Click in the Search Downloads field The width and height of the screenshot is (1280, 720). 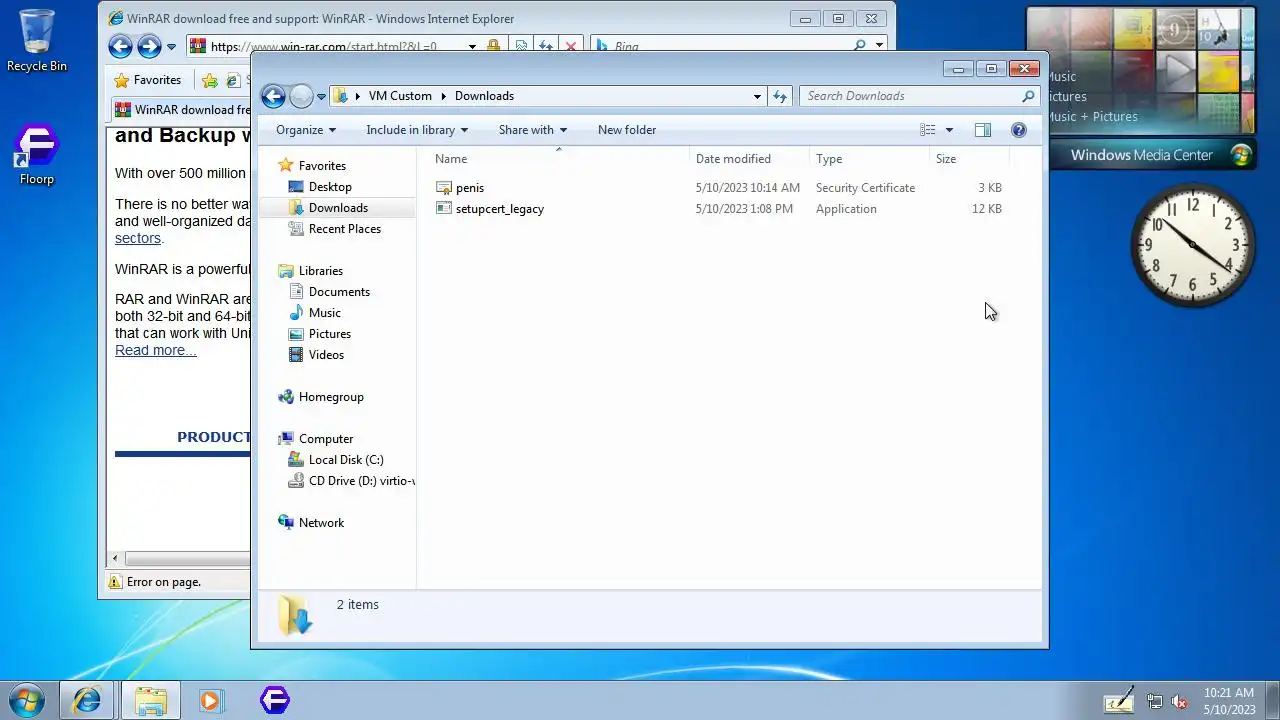pos(910,96)
